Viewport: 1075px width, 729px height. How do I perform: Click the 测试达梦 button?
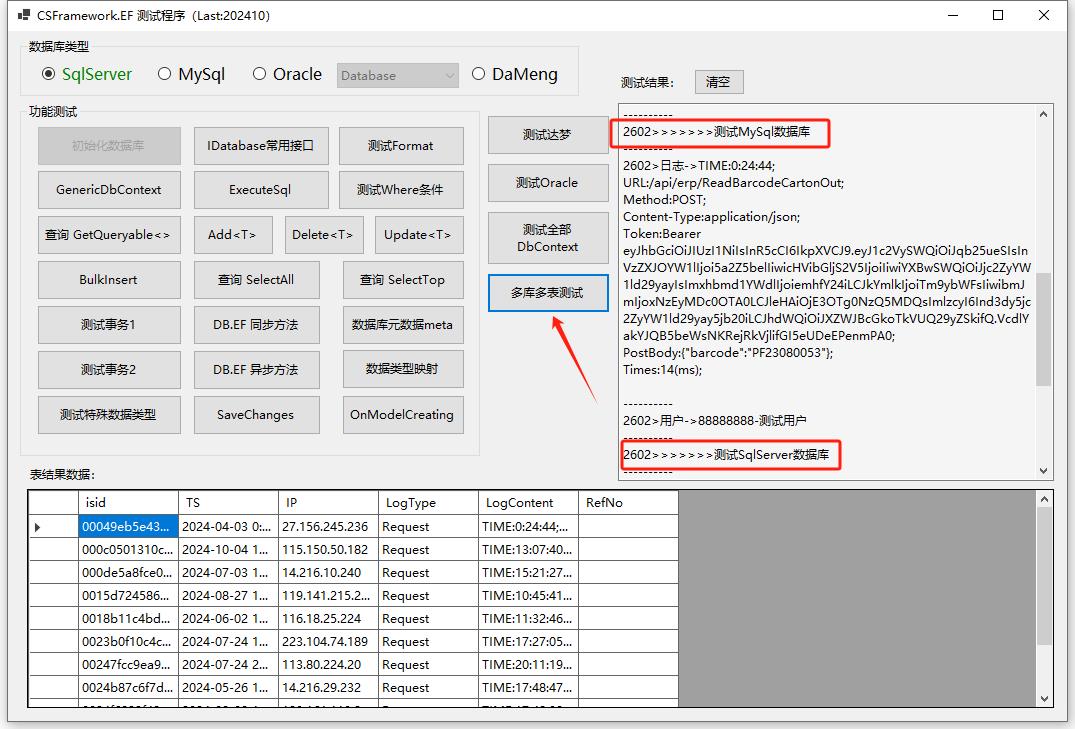pos(547,134)
